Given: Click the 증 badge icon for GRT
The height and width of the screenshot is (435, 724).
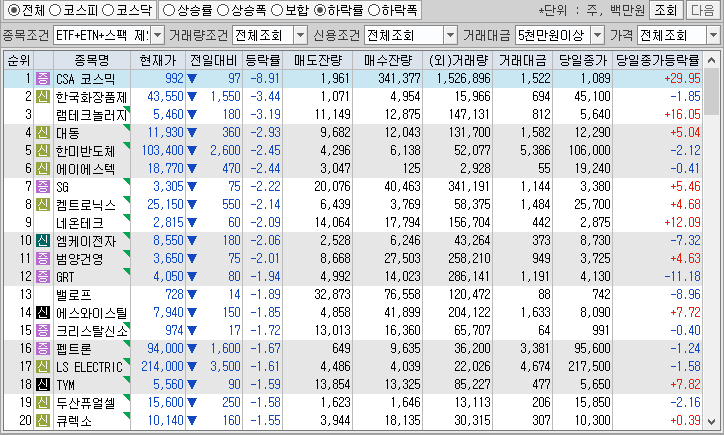Looking at the screenshot, I should pos(43,277).
